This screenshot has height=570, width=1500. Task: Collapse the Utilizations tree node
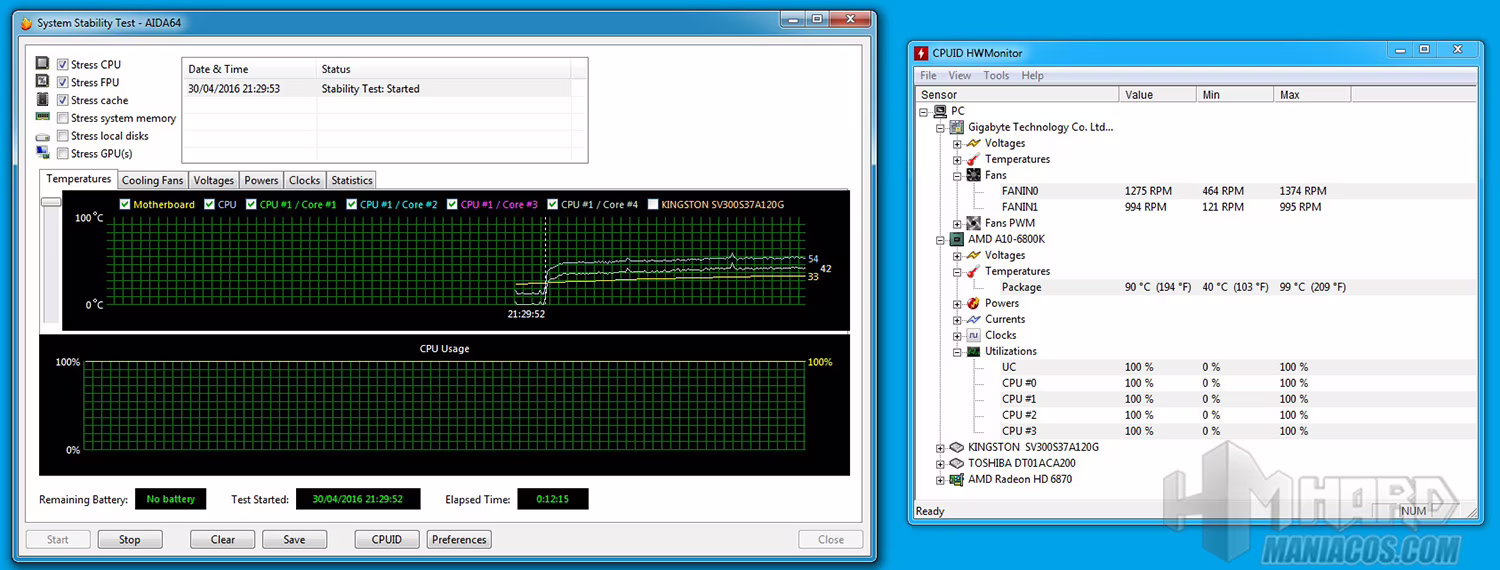pyautogui.click(x=957, y=352)
